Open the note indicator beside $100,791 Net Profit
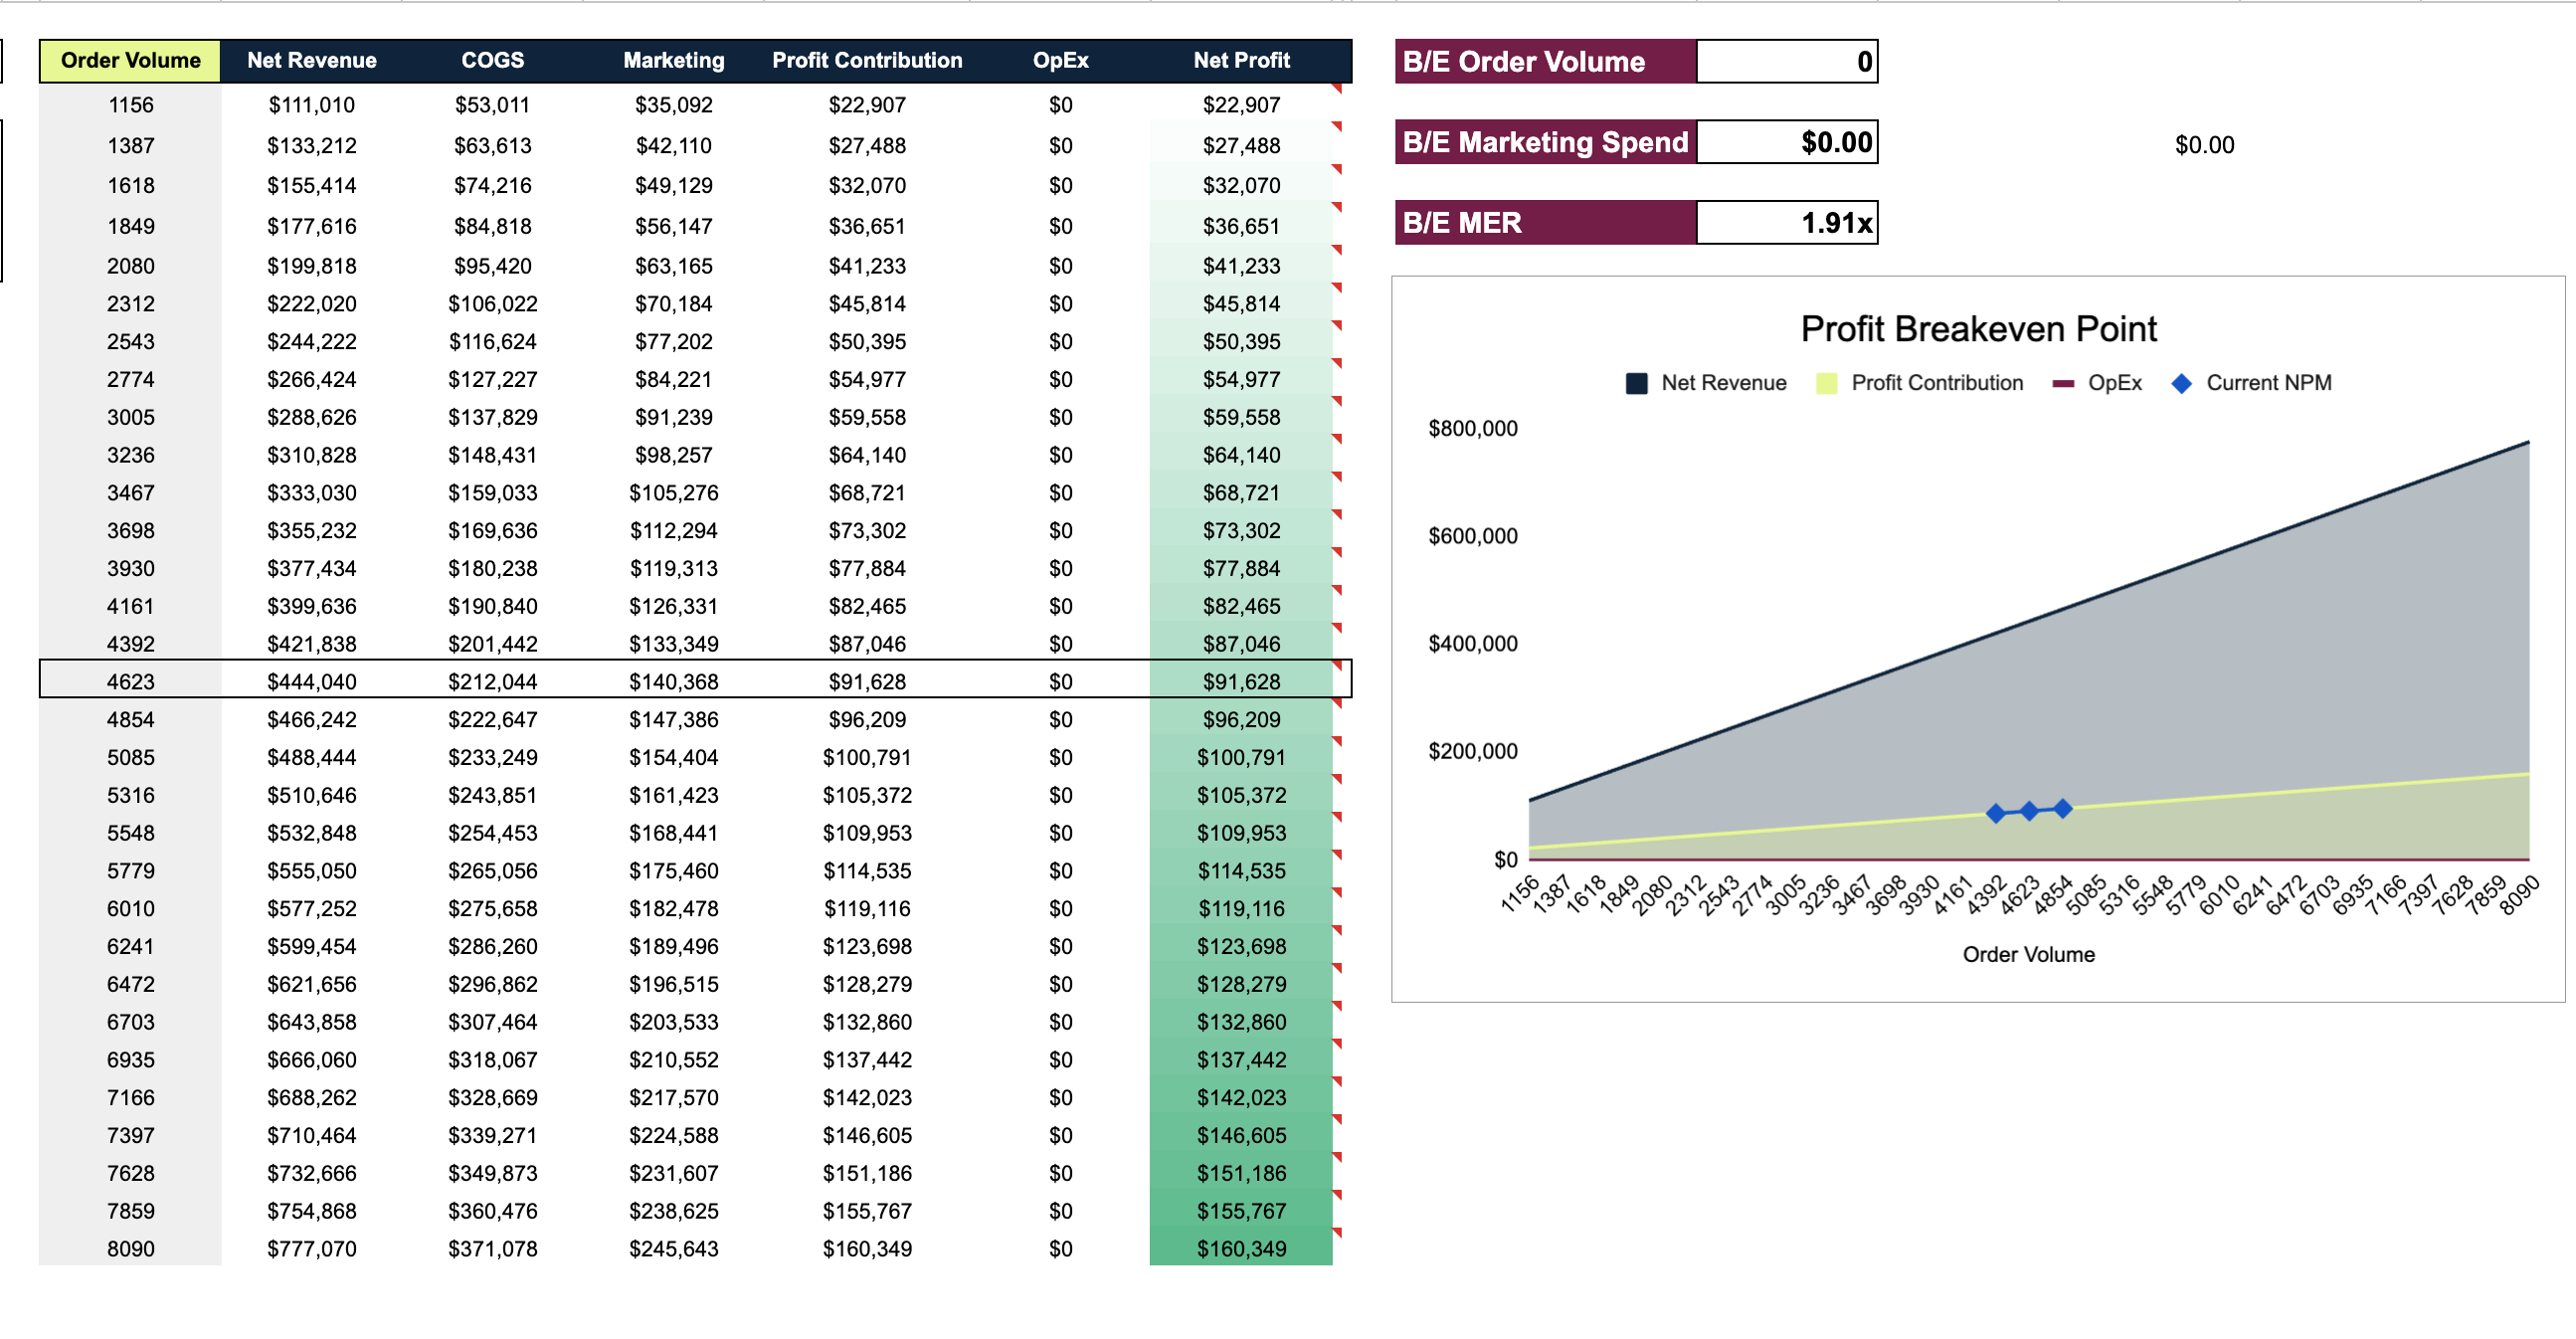The image size is (2576, 1339). [x=1337, y=742]
